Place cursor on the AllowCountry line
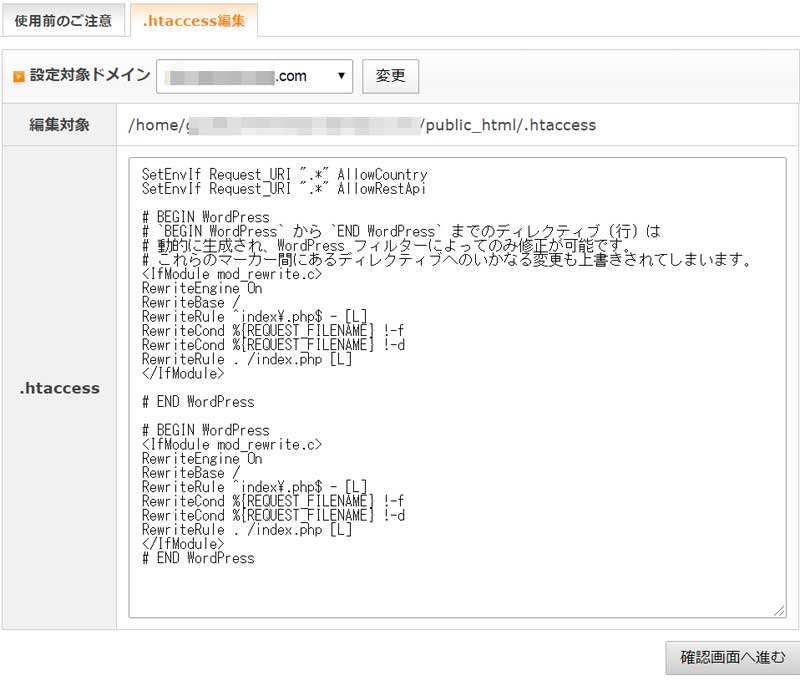Viewport: 800px width, 681px height. (284, 174)
